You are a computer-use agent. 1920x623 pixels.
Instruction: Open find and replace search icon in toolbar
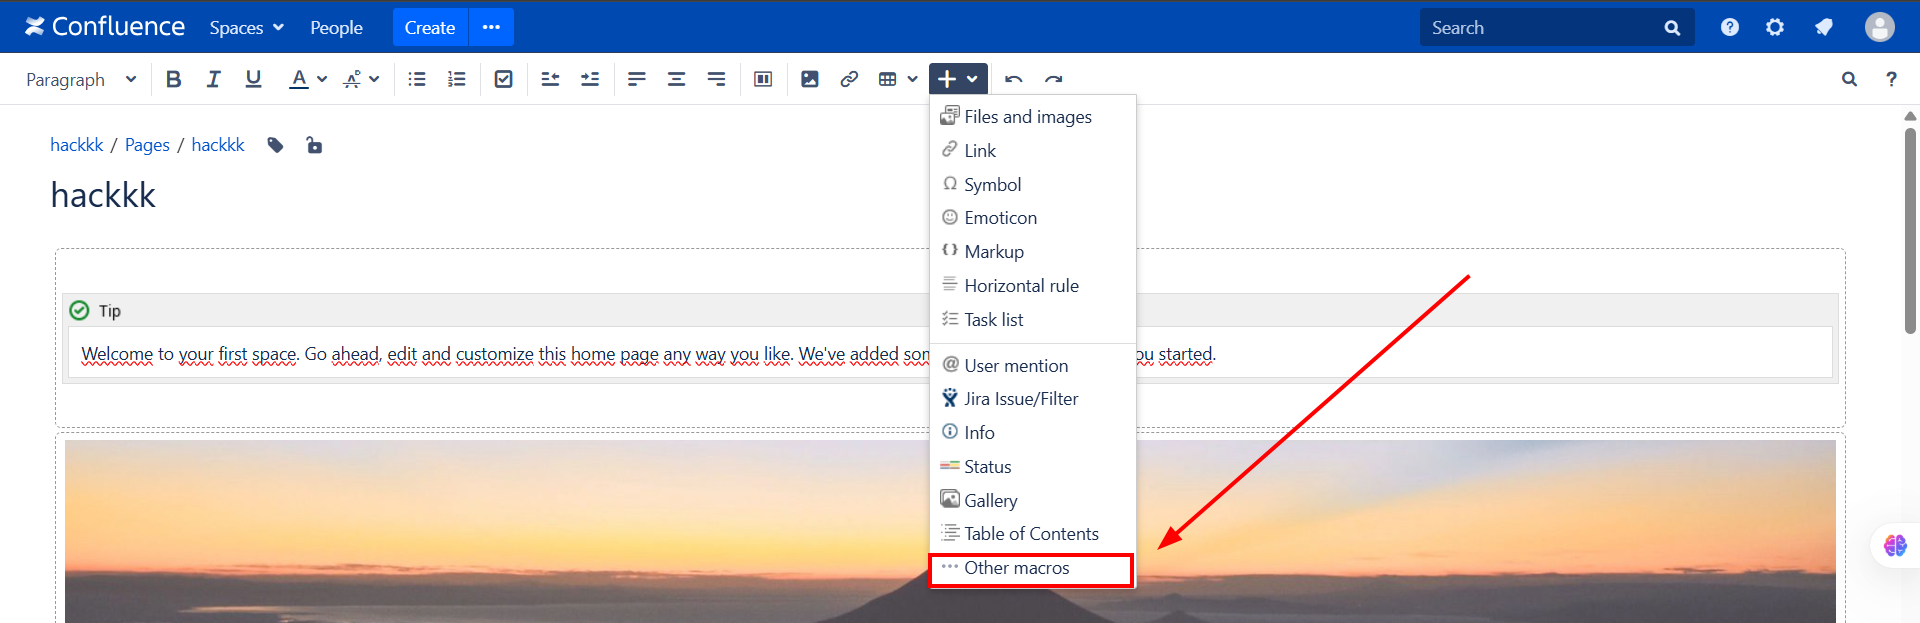tap(1849, 79)
